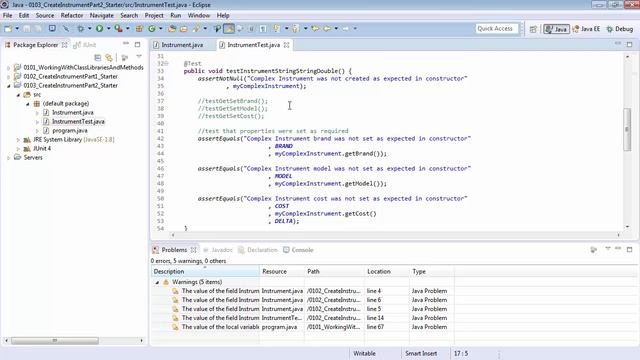Open the File menu

tap(7, 16)
